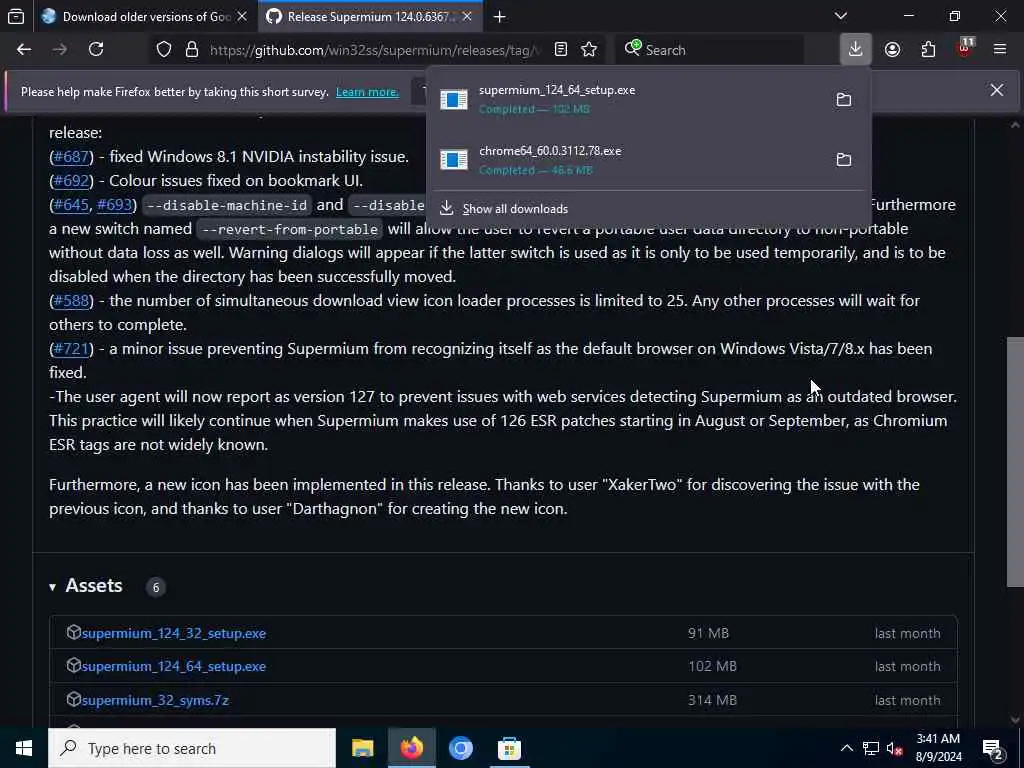
Task: Open issue #692 link
Action: pyautogui.click(x=71, y=181)
